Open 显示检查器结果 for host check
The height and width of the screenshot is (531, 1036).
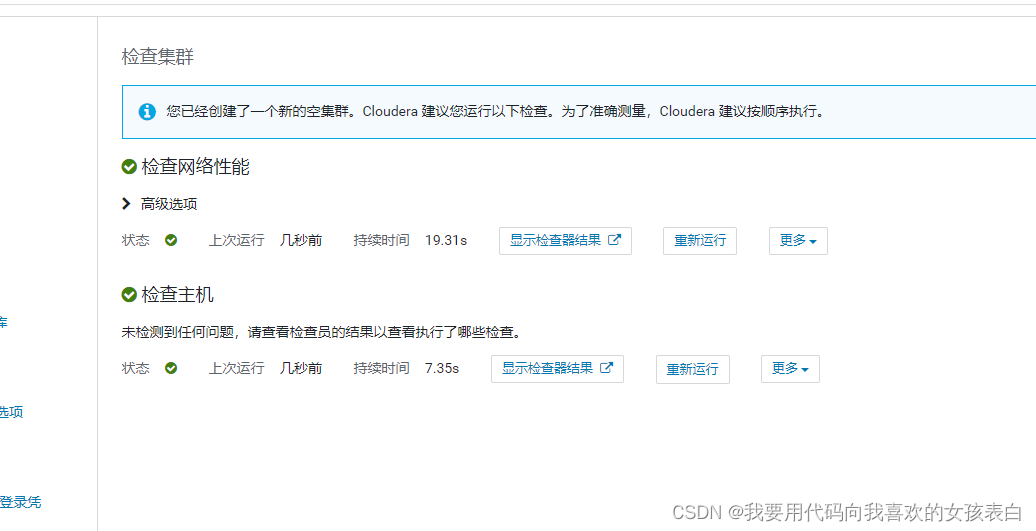click(x=557, y=369)
